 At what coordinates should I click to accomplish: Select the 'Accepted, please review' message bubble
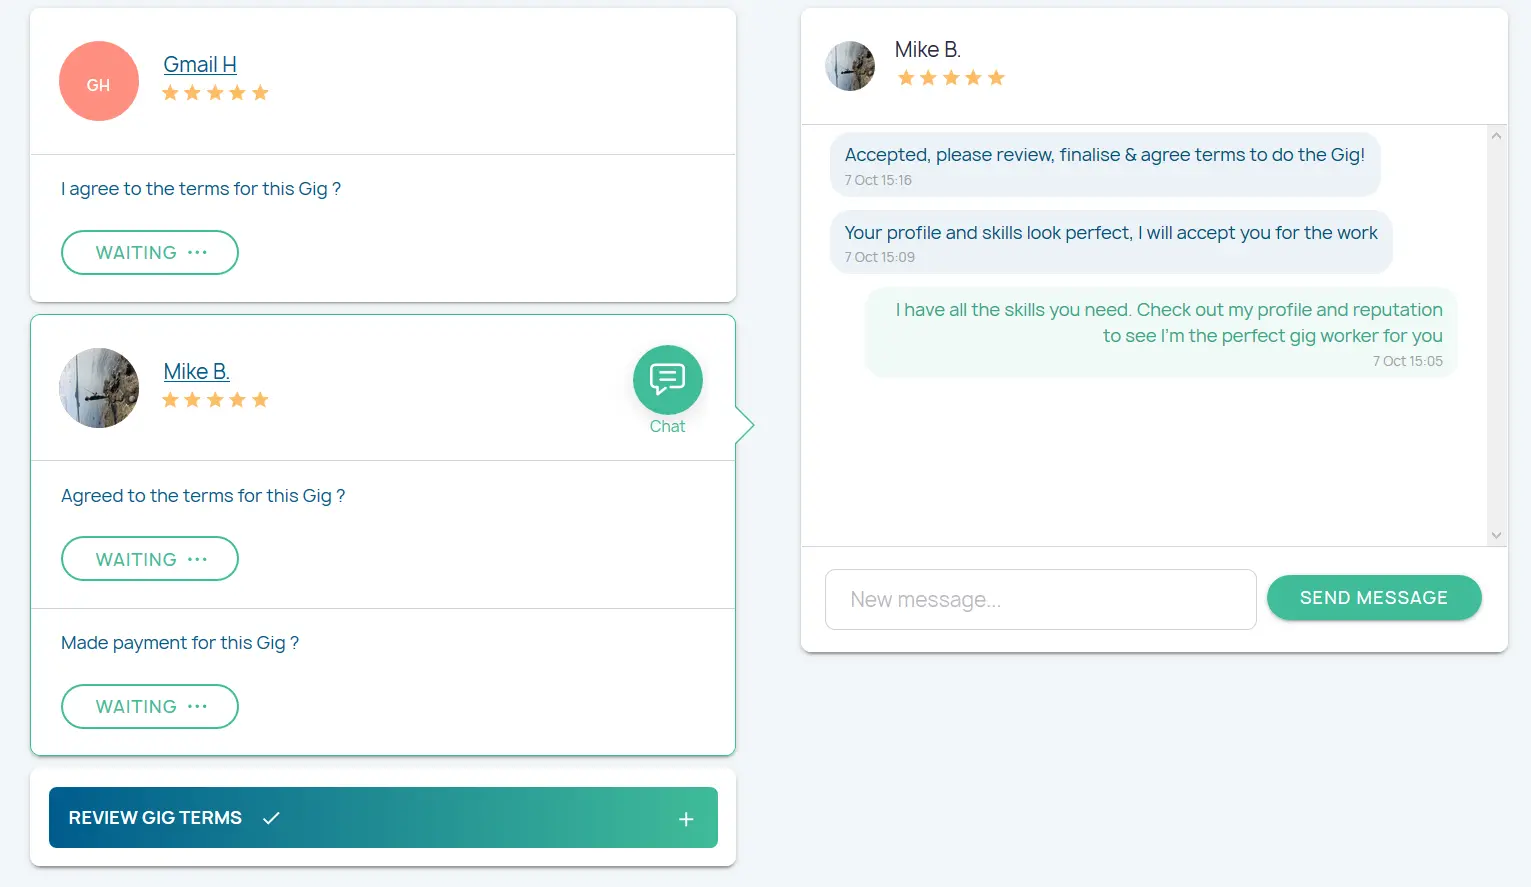[1104, 164]
